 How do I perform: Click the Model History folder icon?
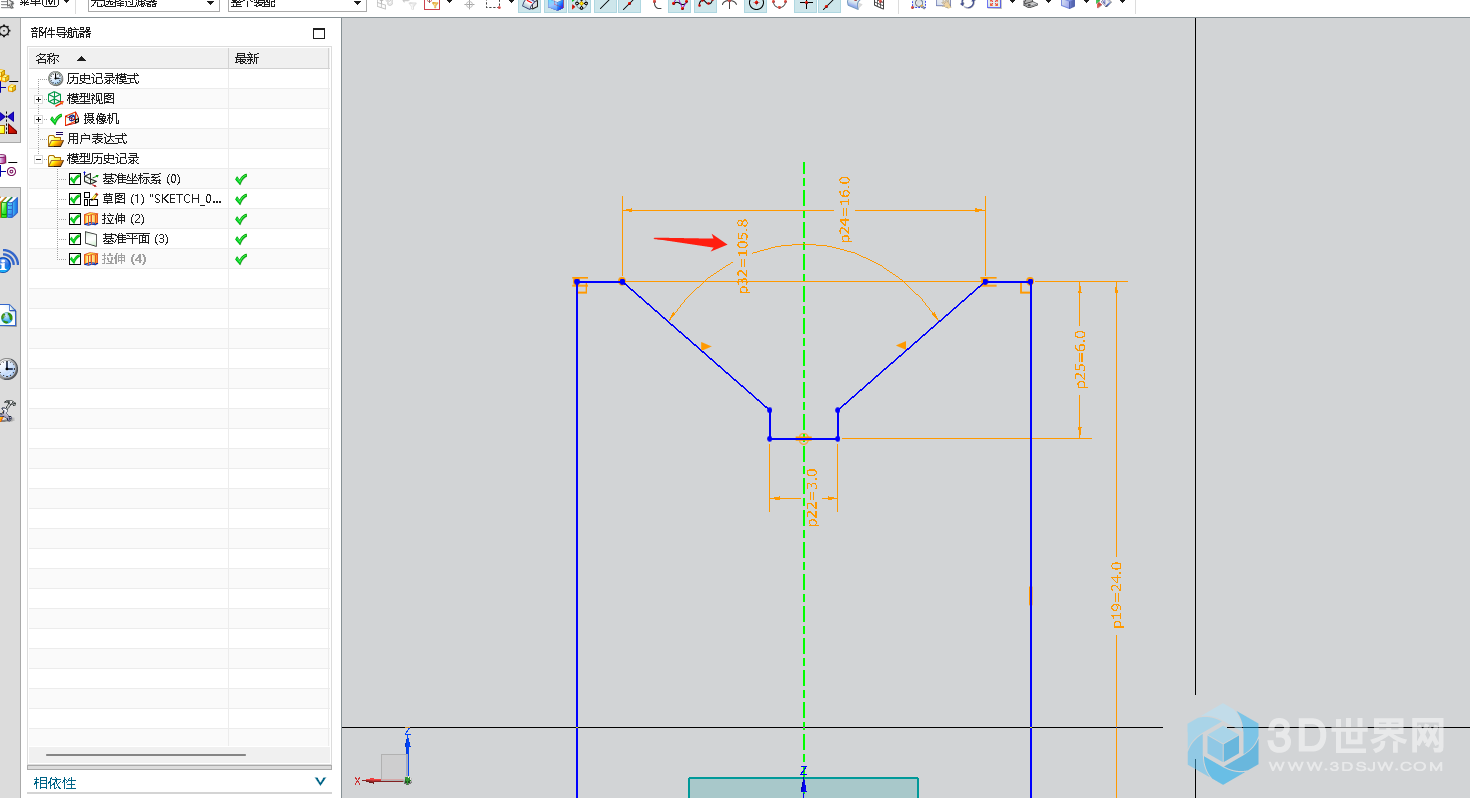point(55,158)
